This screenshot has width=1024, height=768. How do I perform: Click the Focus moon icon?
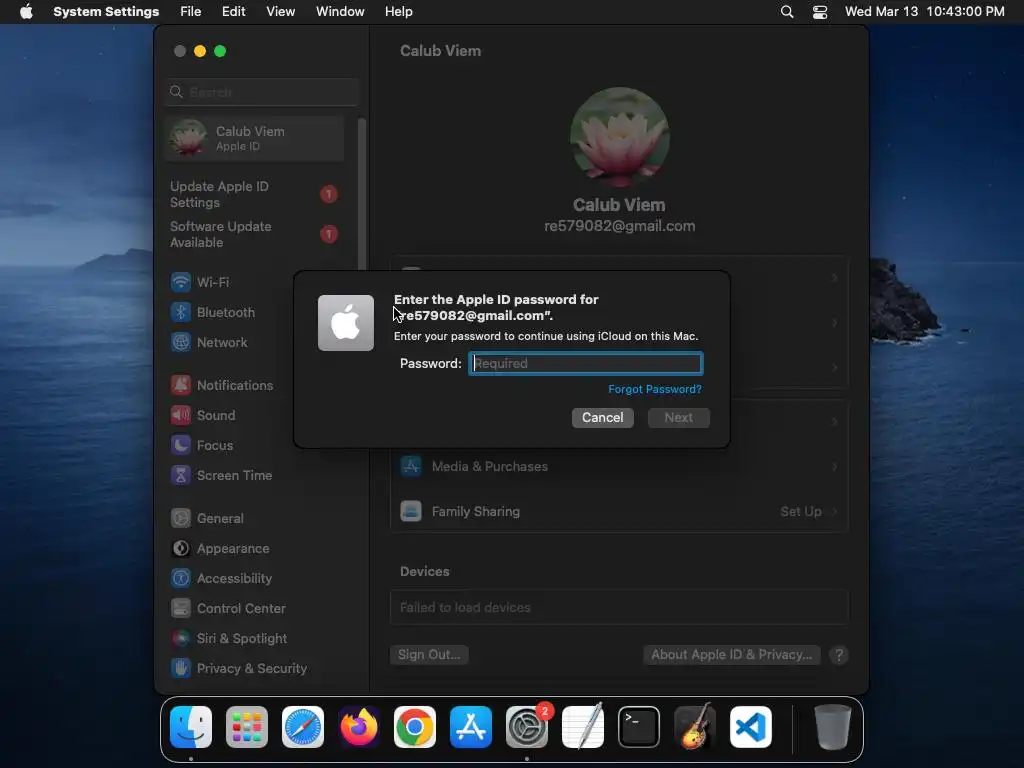[181, 445]
